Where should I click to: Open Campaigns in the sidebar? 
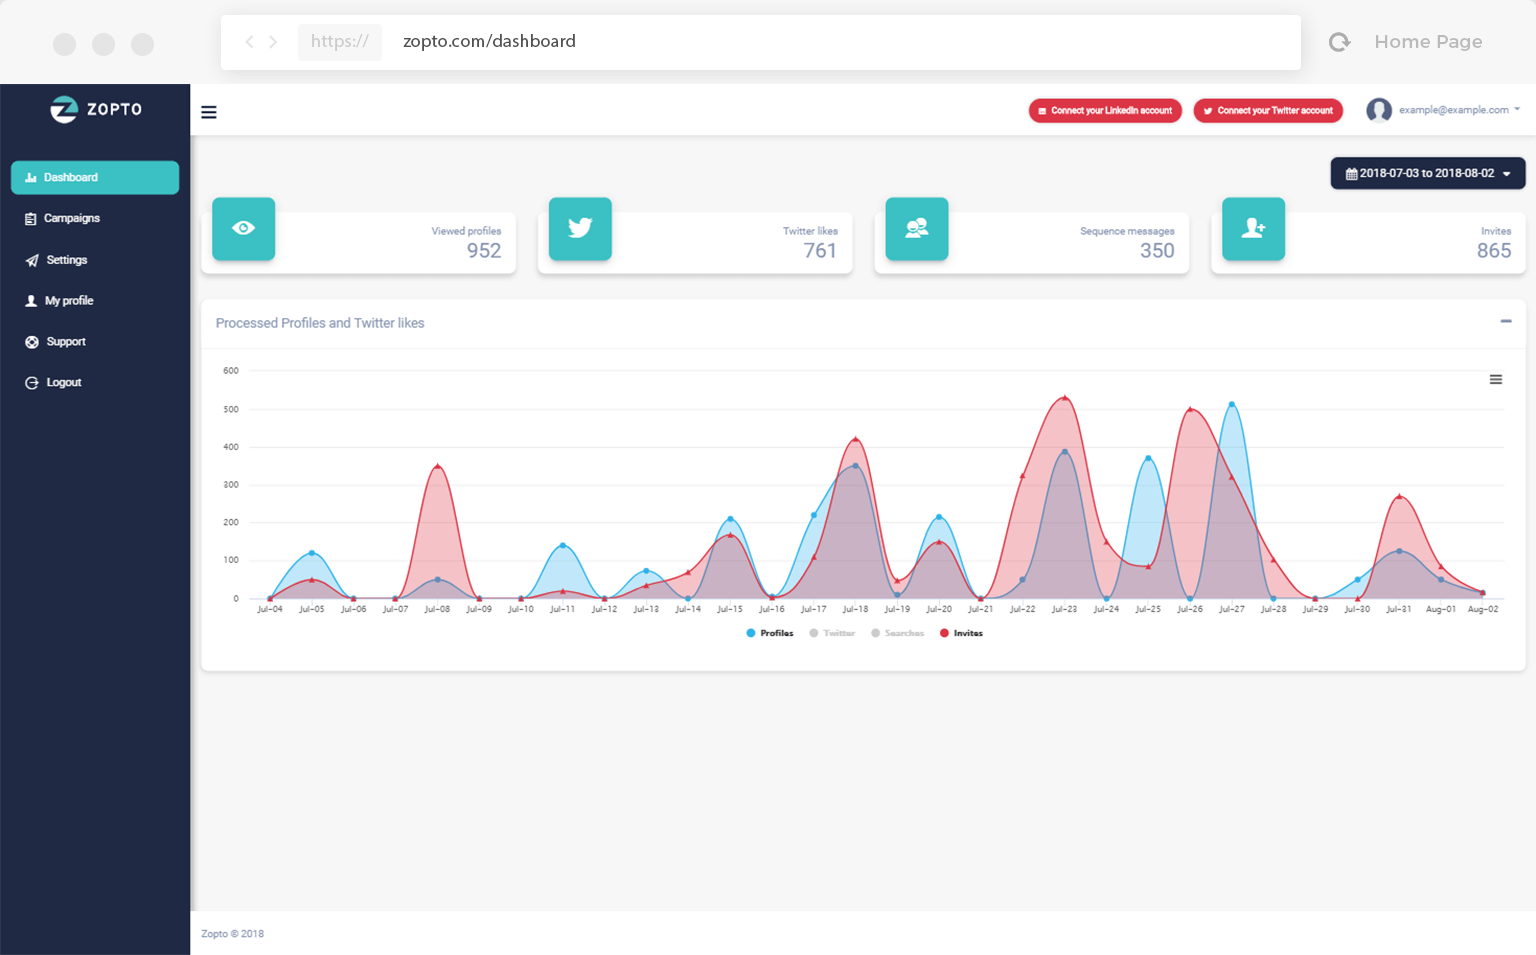pyautogui.click(x=71, y=218)
